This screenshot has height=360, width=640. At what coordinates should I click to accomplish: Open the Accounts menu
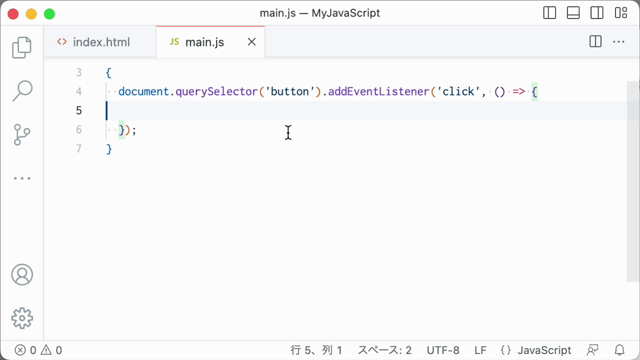coord(22,275)
